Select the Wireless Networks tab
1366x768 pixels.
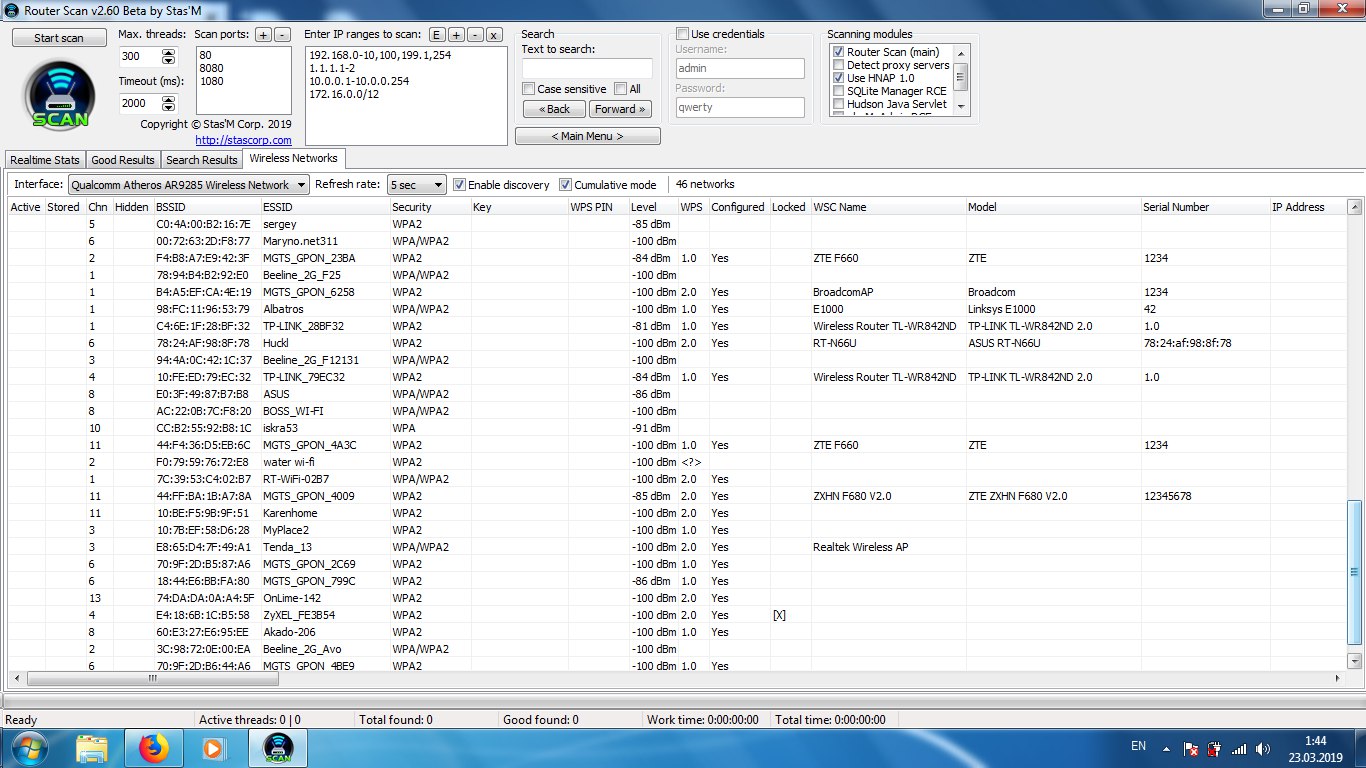point(294,158)
